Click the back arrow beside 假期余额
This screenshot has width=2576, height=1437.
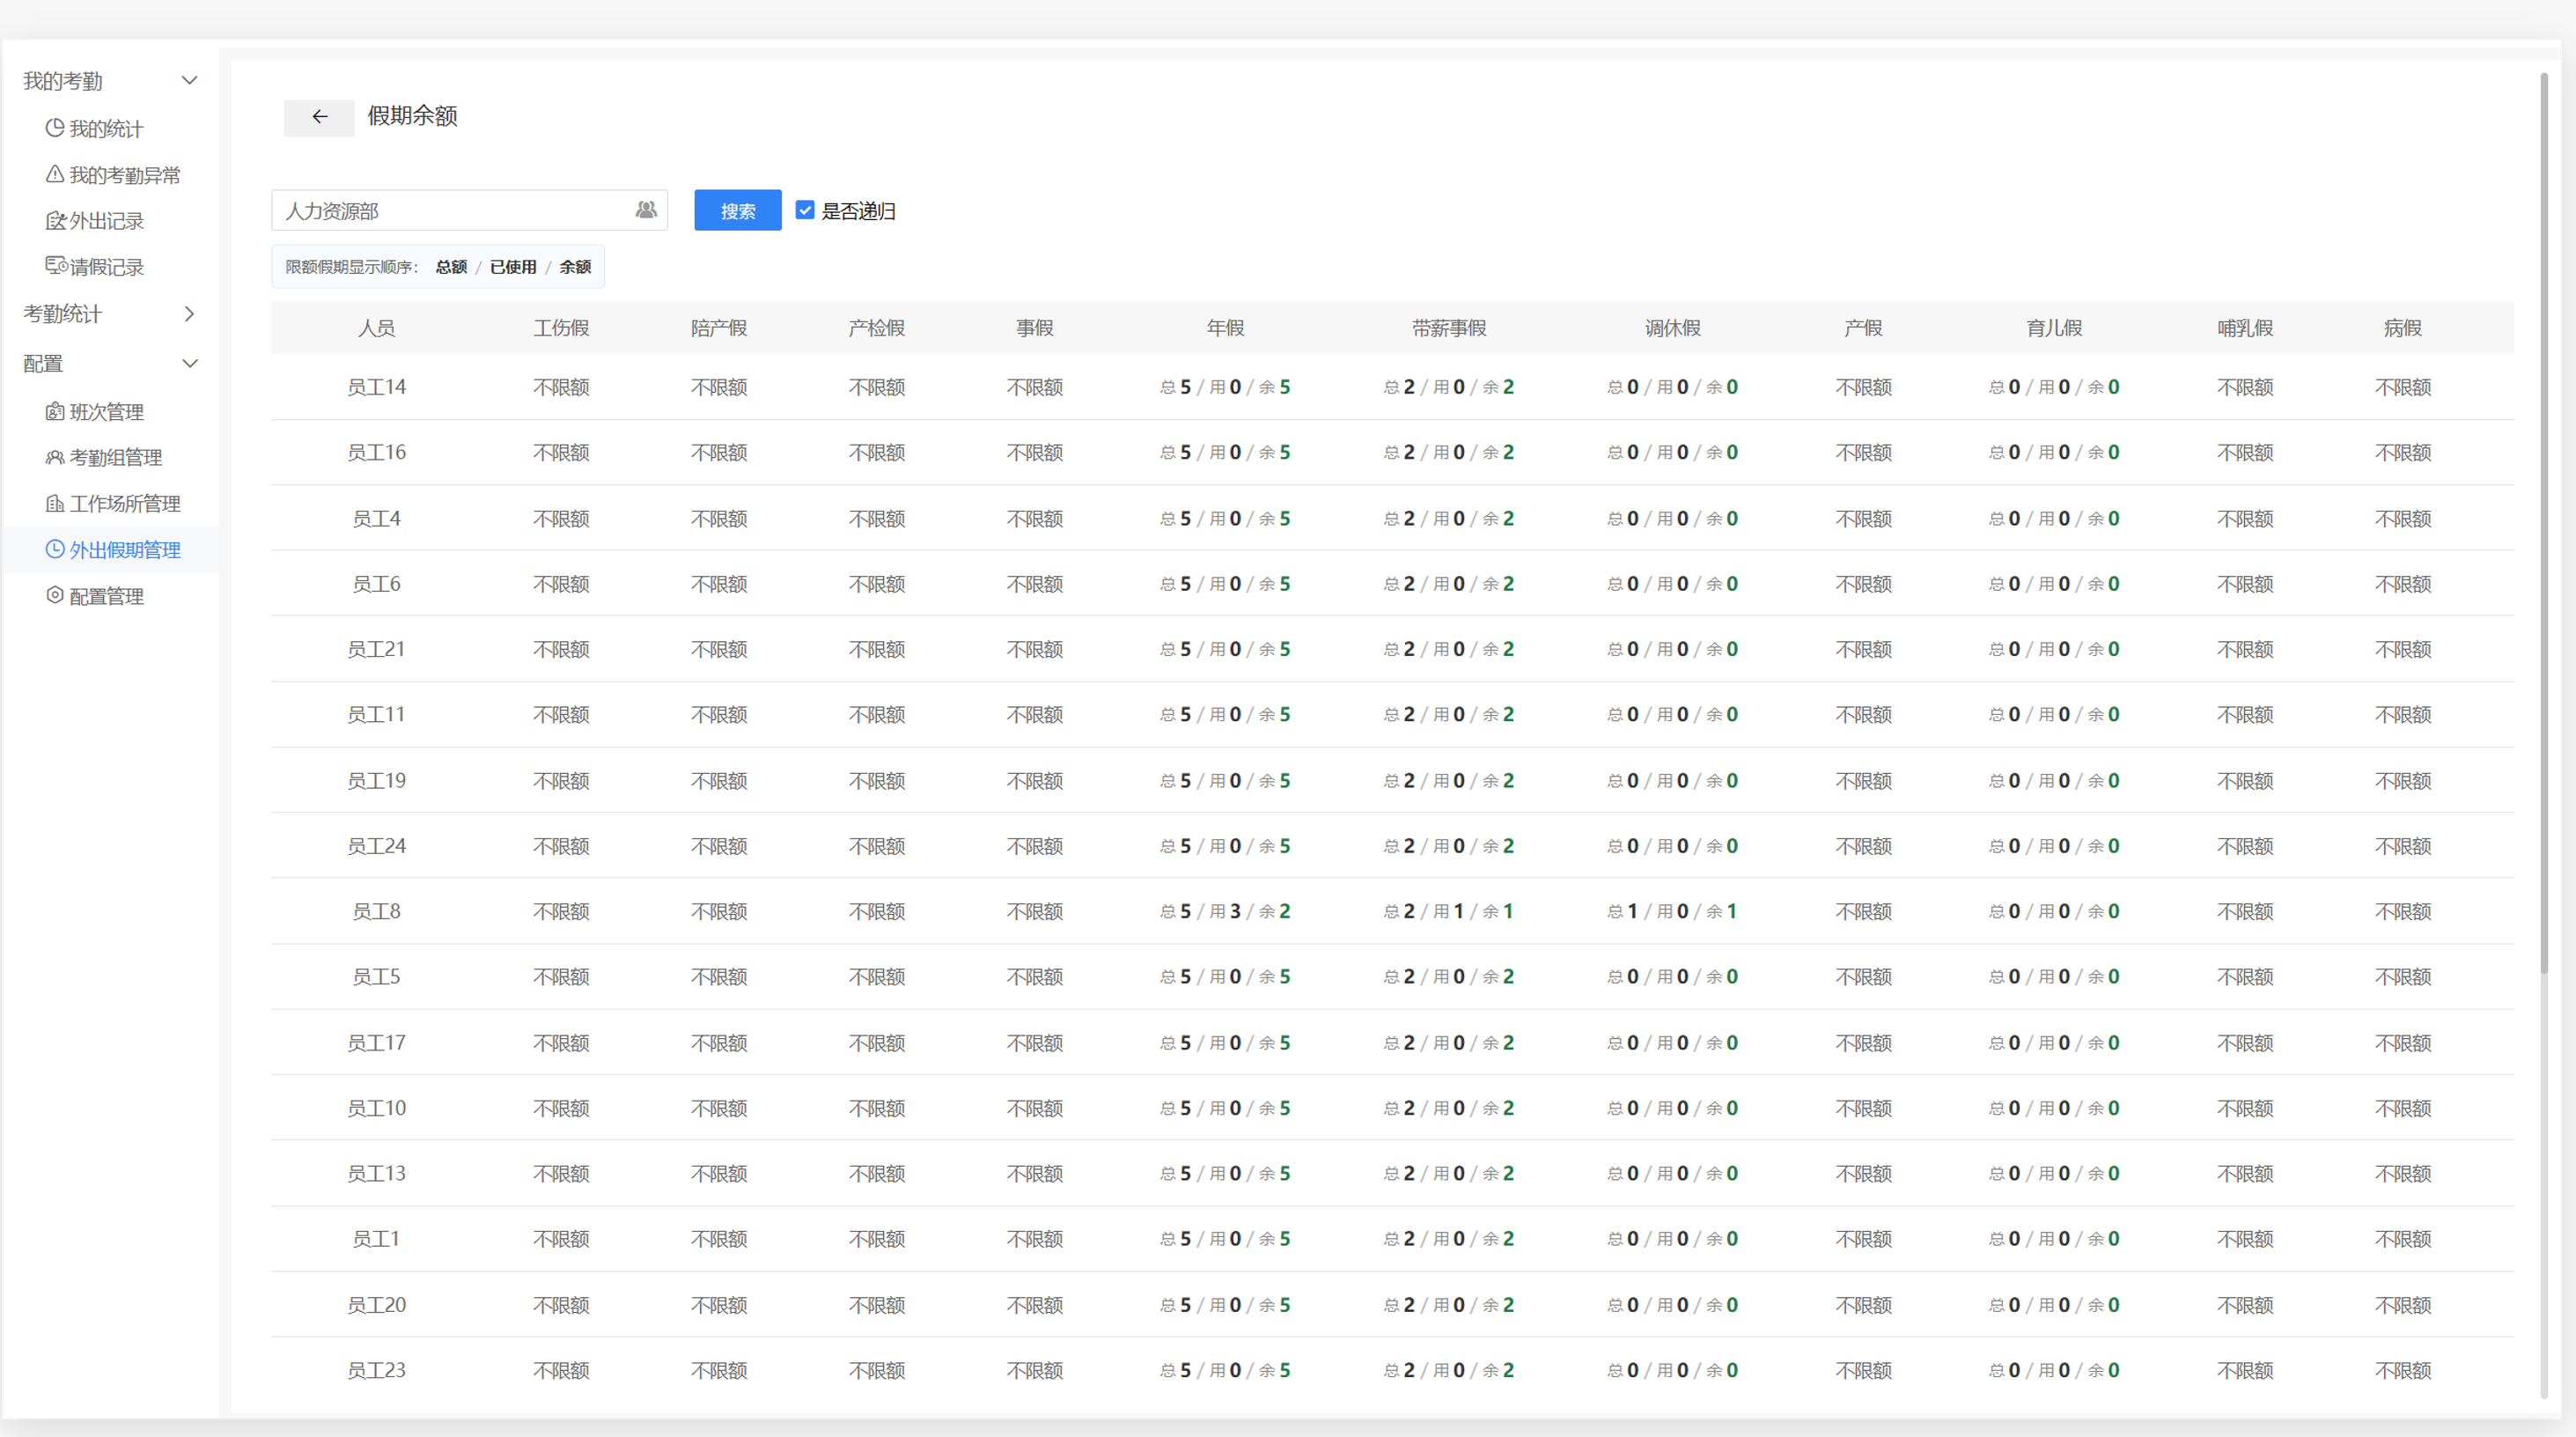(x=319, y=117)
